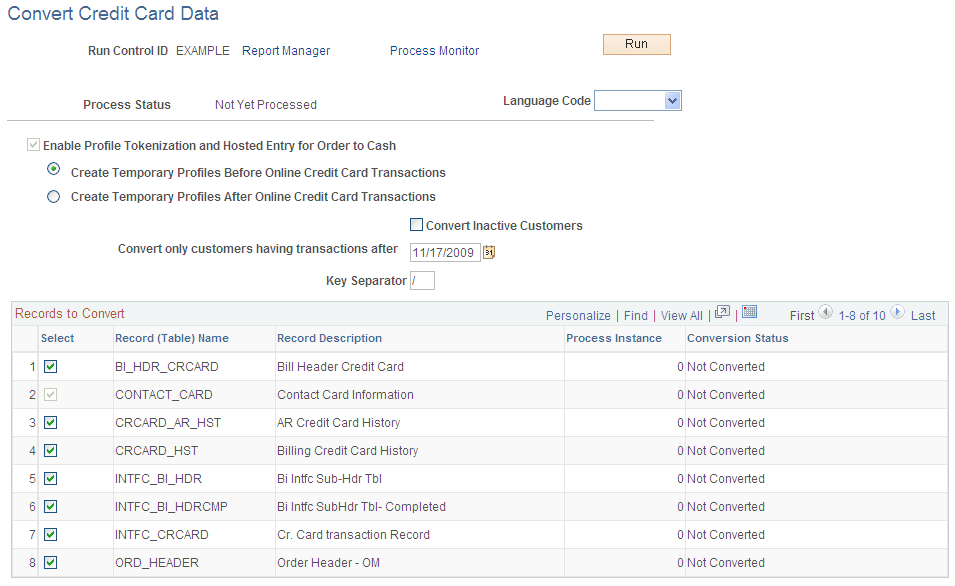
Task: Click the Run button
Action: point(636,44)
